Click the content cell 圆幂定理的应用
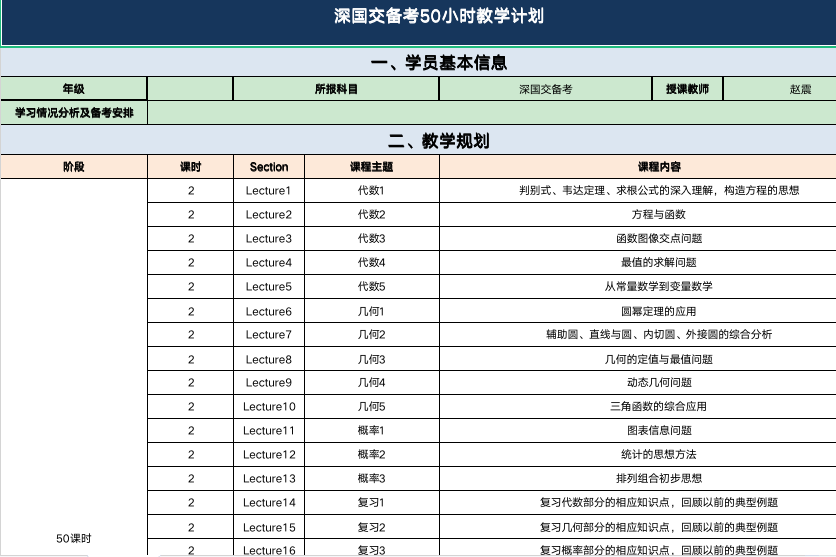 pyautogui.click(x=638, y=311)
